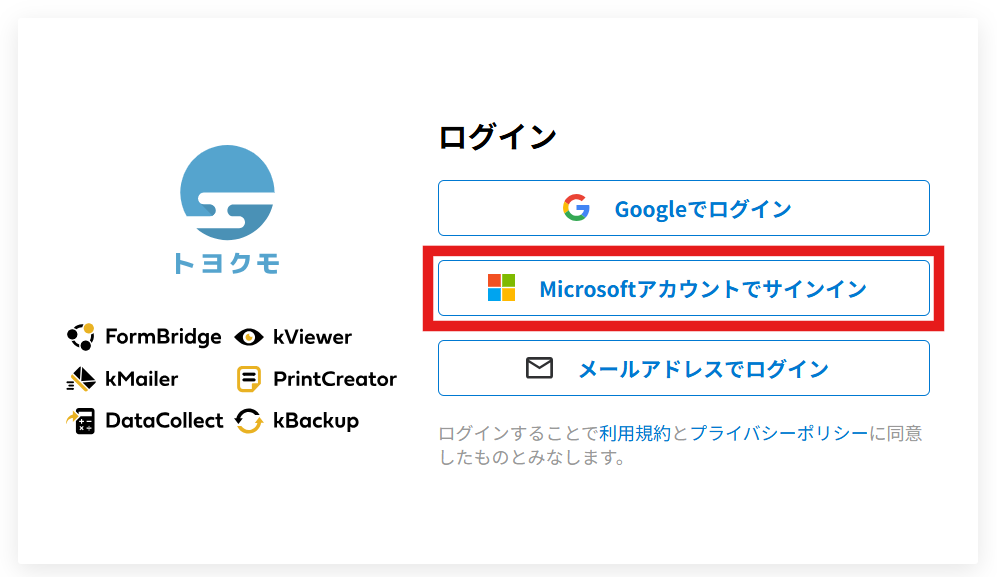Click the kMailer envelope icon

coord(81,379)
